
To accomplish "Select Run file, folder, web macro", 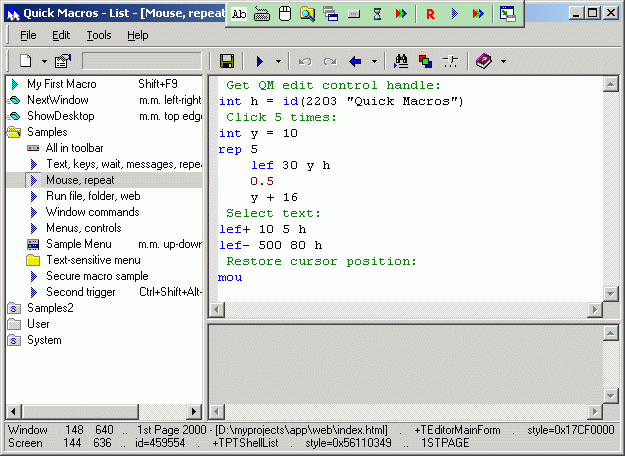I will [x=93, y=196].
